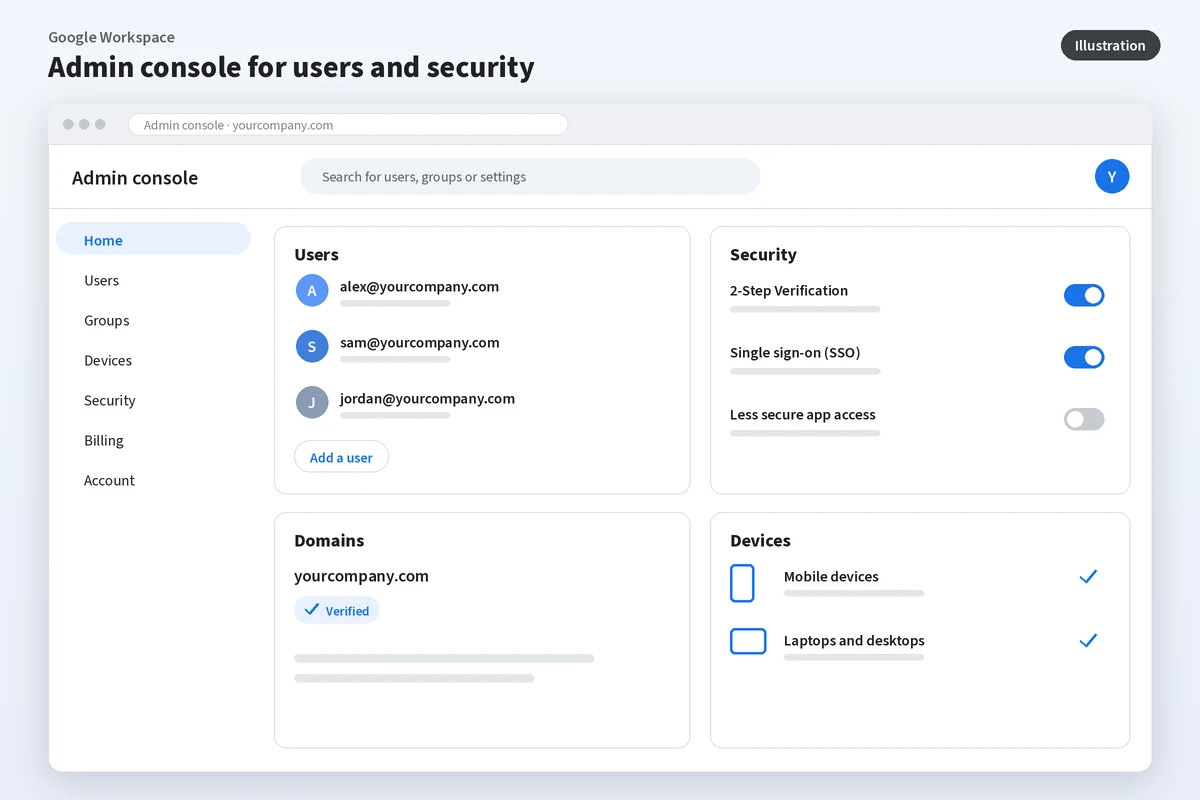Disable the Single sign-on (SSO) switch

click(1084, 357)
